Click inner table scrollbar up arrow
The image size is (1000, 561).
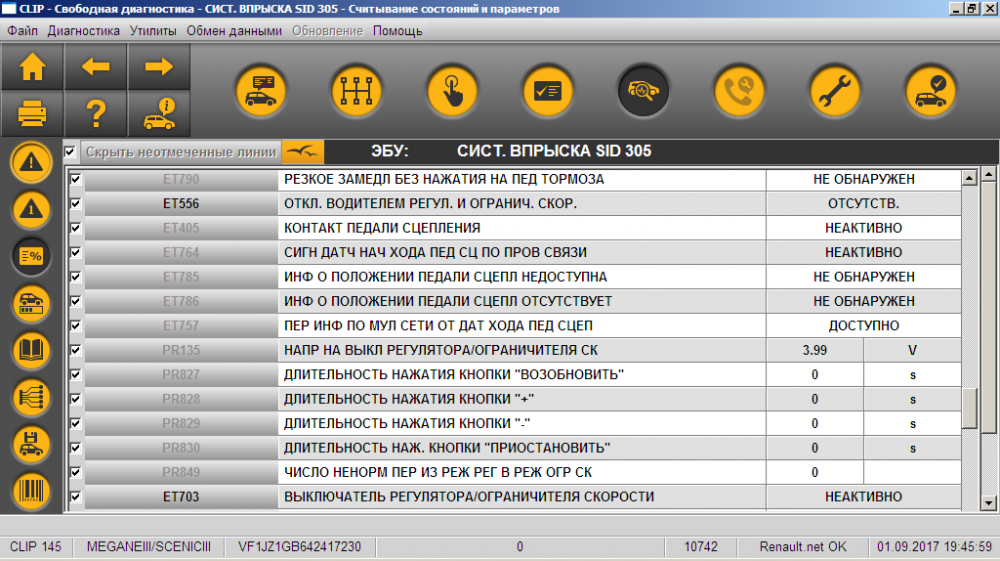(x=969, y=178)
